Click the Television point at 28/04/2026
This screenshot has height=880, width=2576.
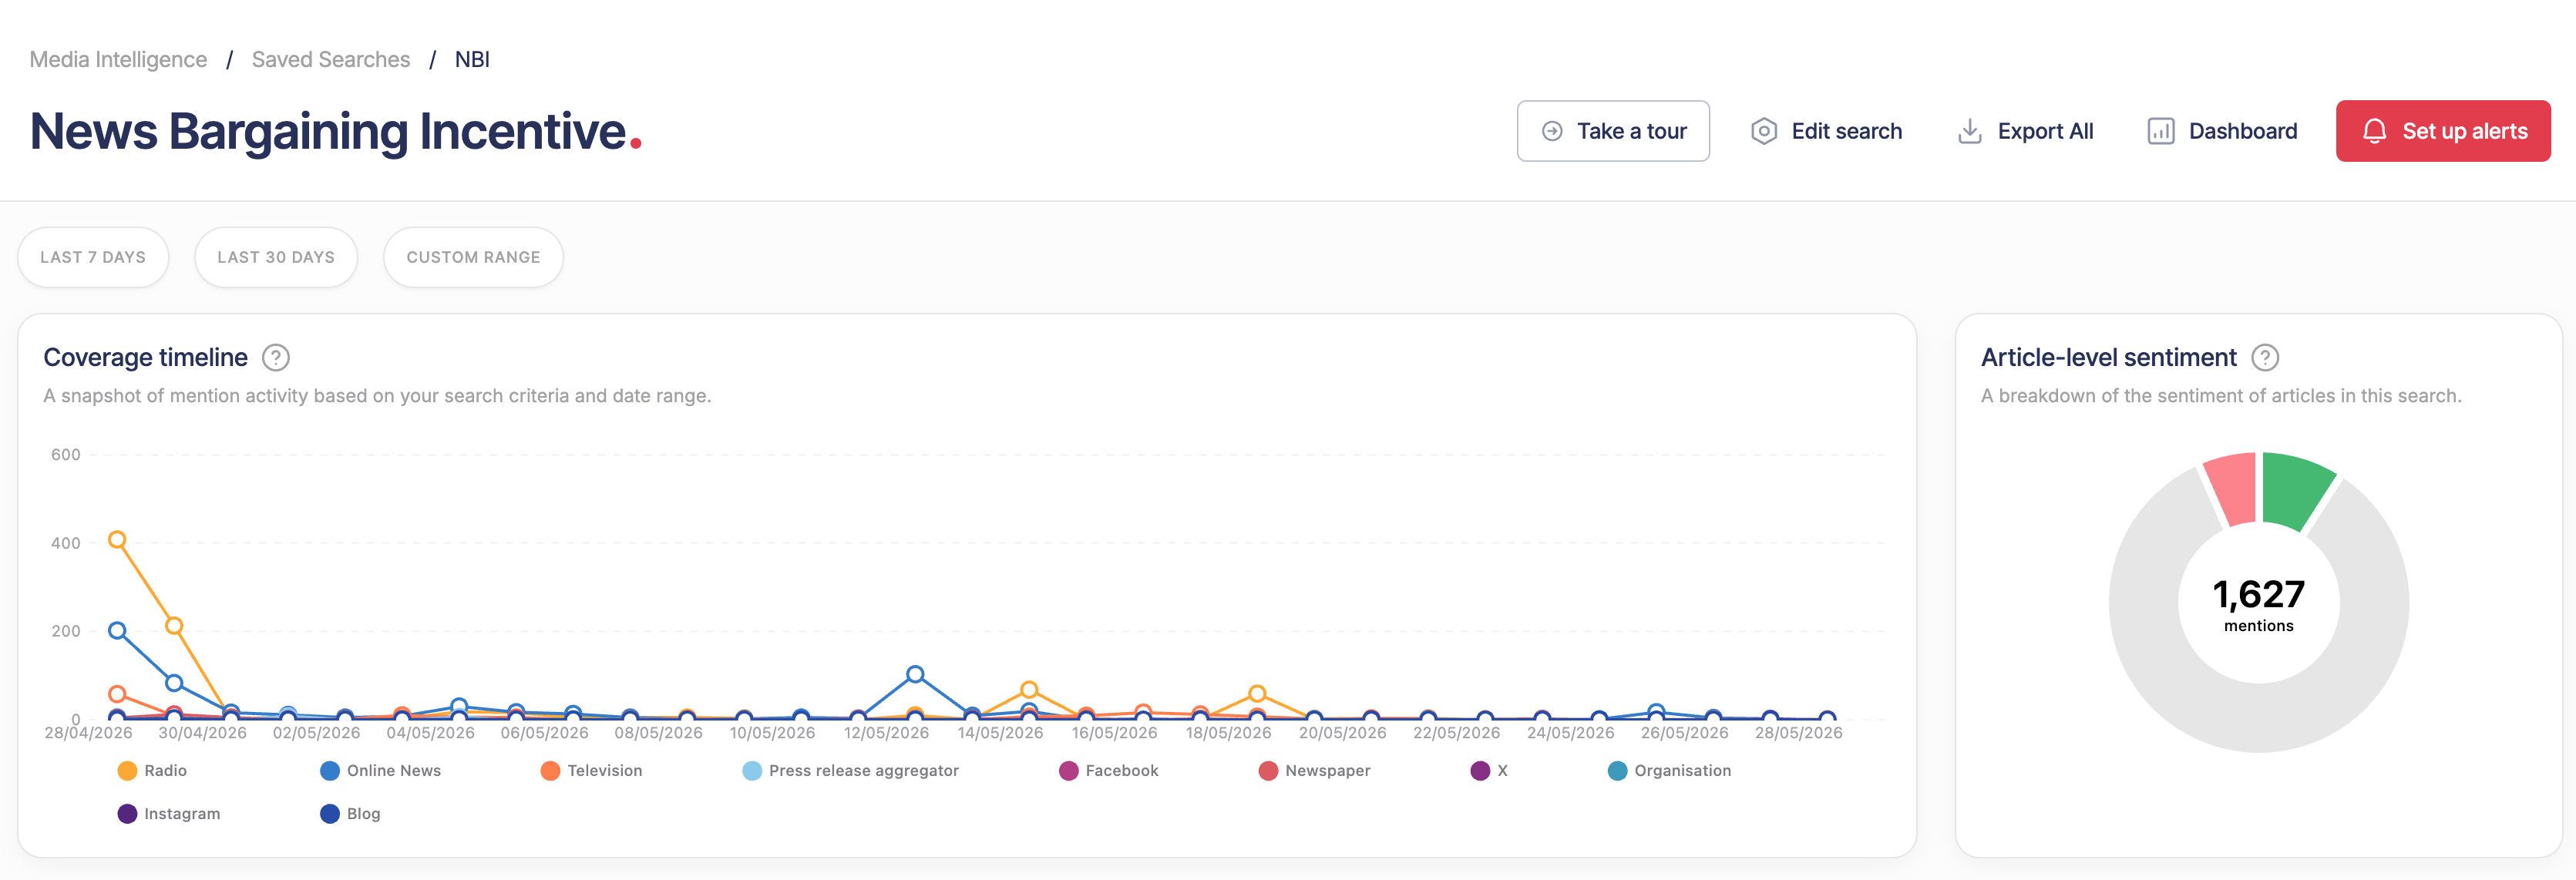(x=117, y=693)
